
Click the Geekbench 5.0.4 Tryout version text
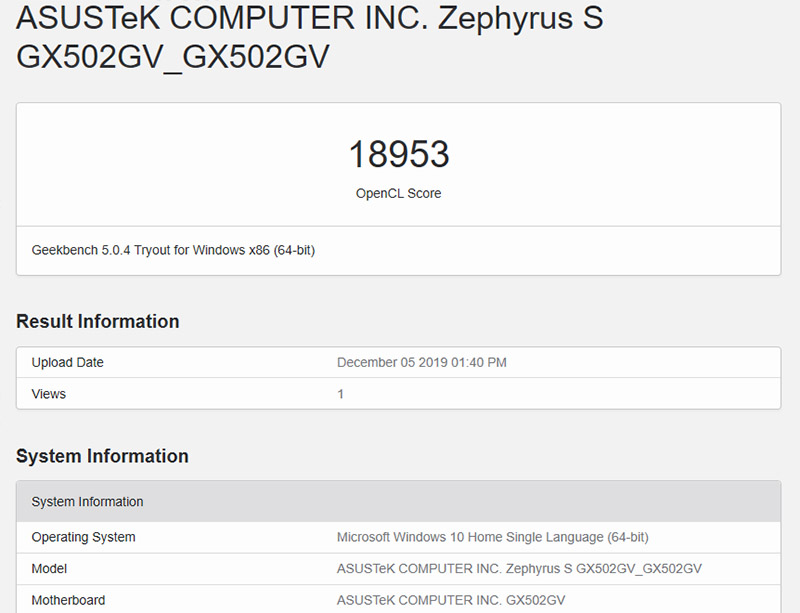120,250
